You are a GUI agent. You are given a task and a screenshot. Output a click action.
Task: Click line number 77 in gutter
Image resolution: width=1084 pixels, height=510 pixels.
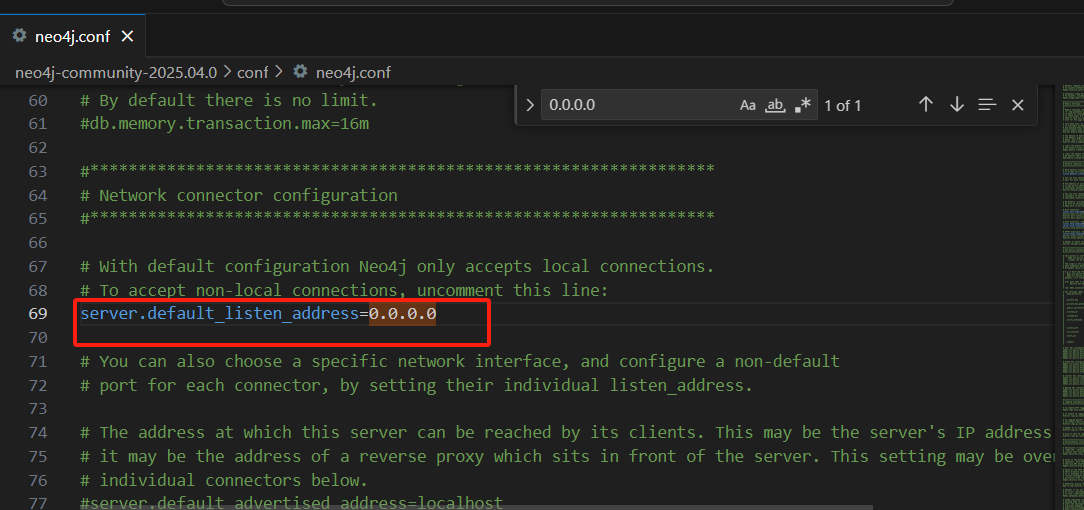click(38, 503)
